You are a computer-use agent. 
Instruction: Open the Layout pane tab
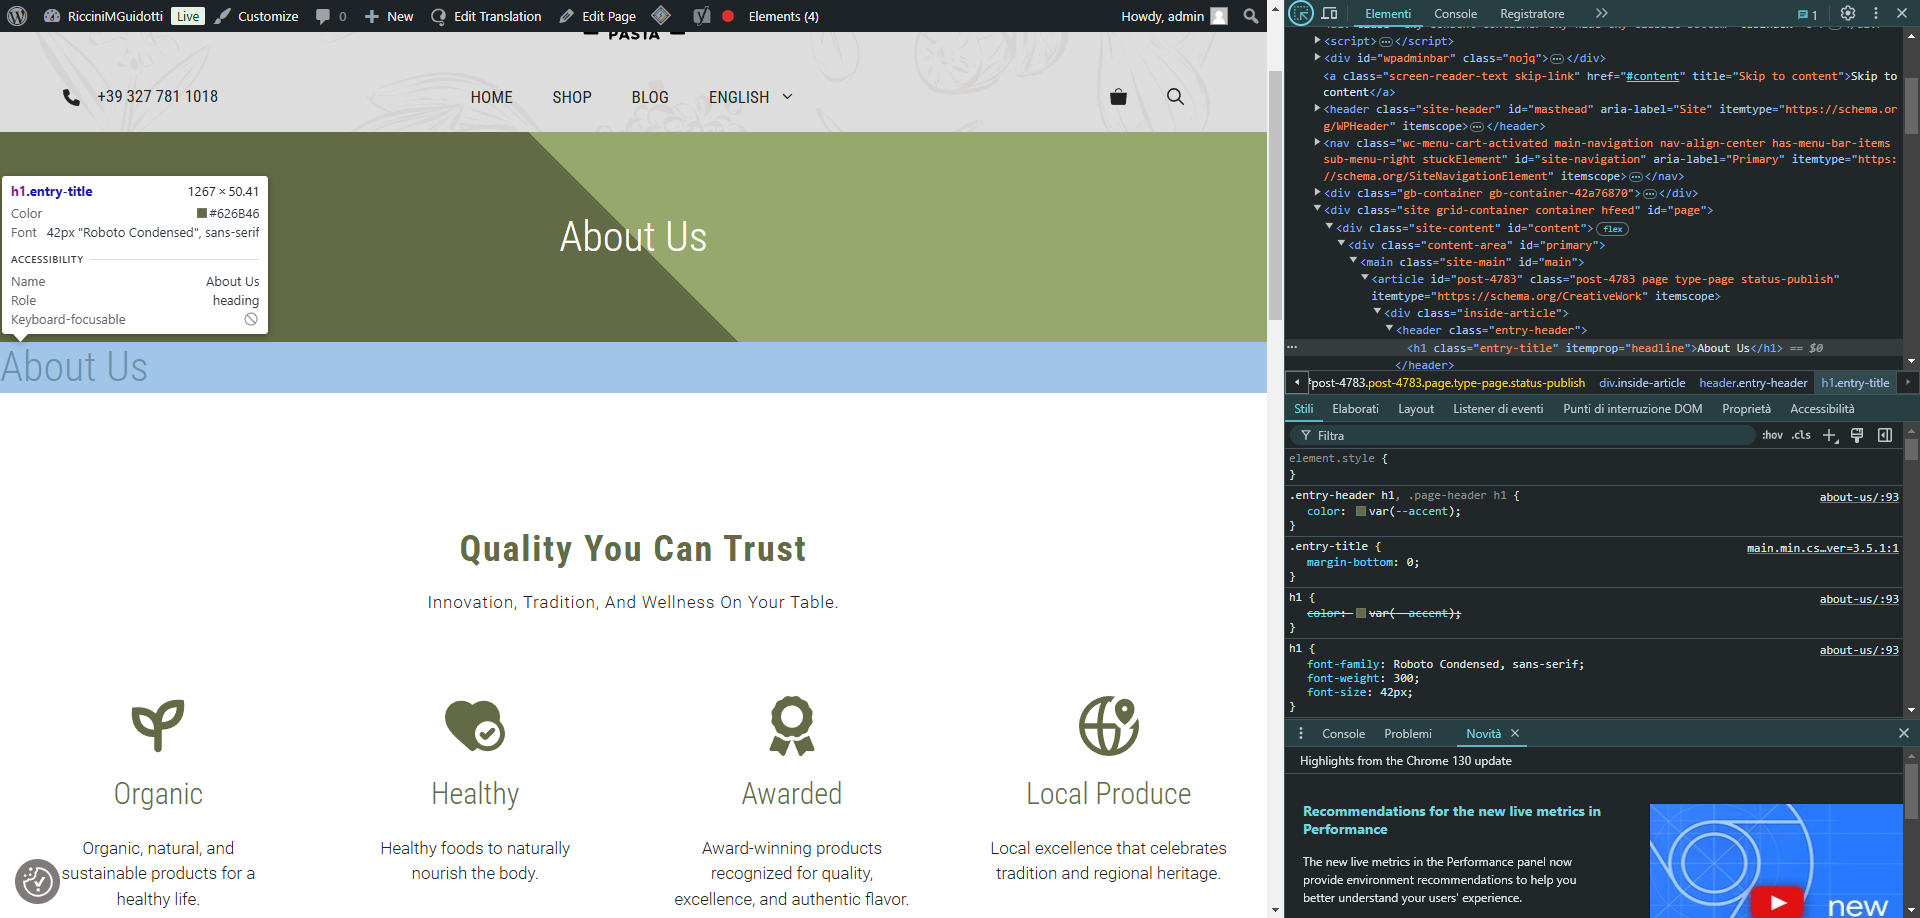(x=1416, y=409)
